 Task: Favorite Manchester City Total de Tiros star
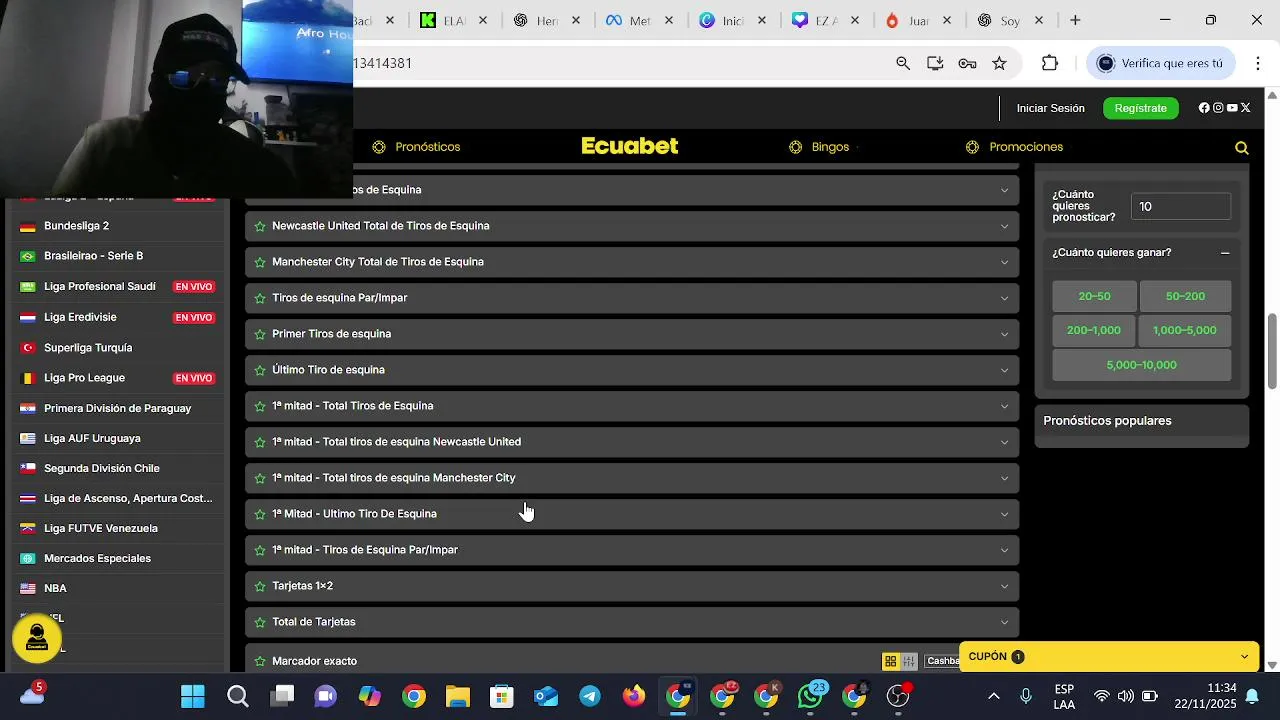260,262
